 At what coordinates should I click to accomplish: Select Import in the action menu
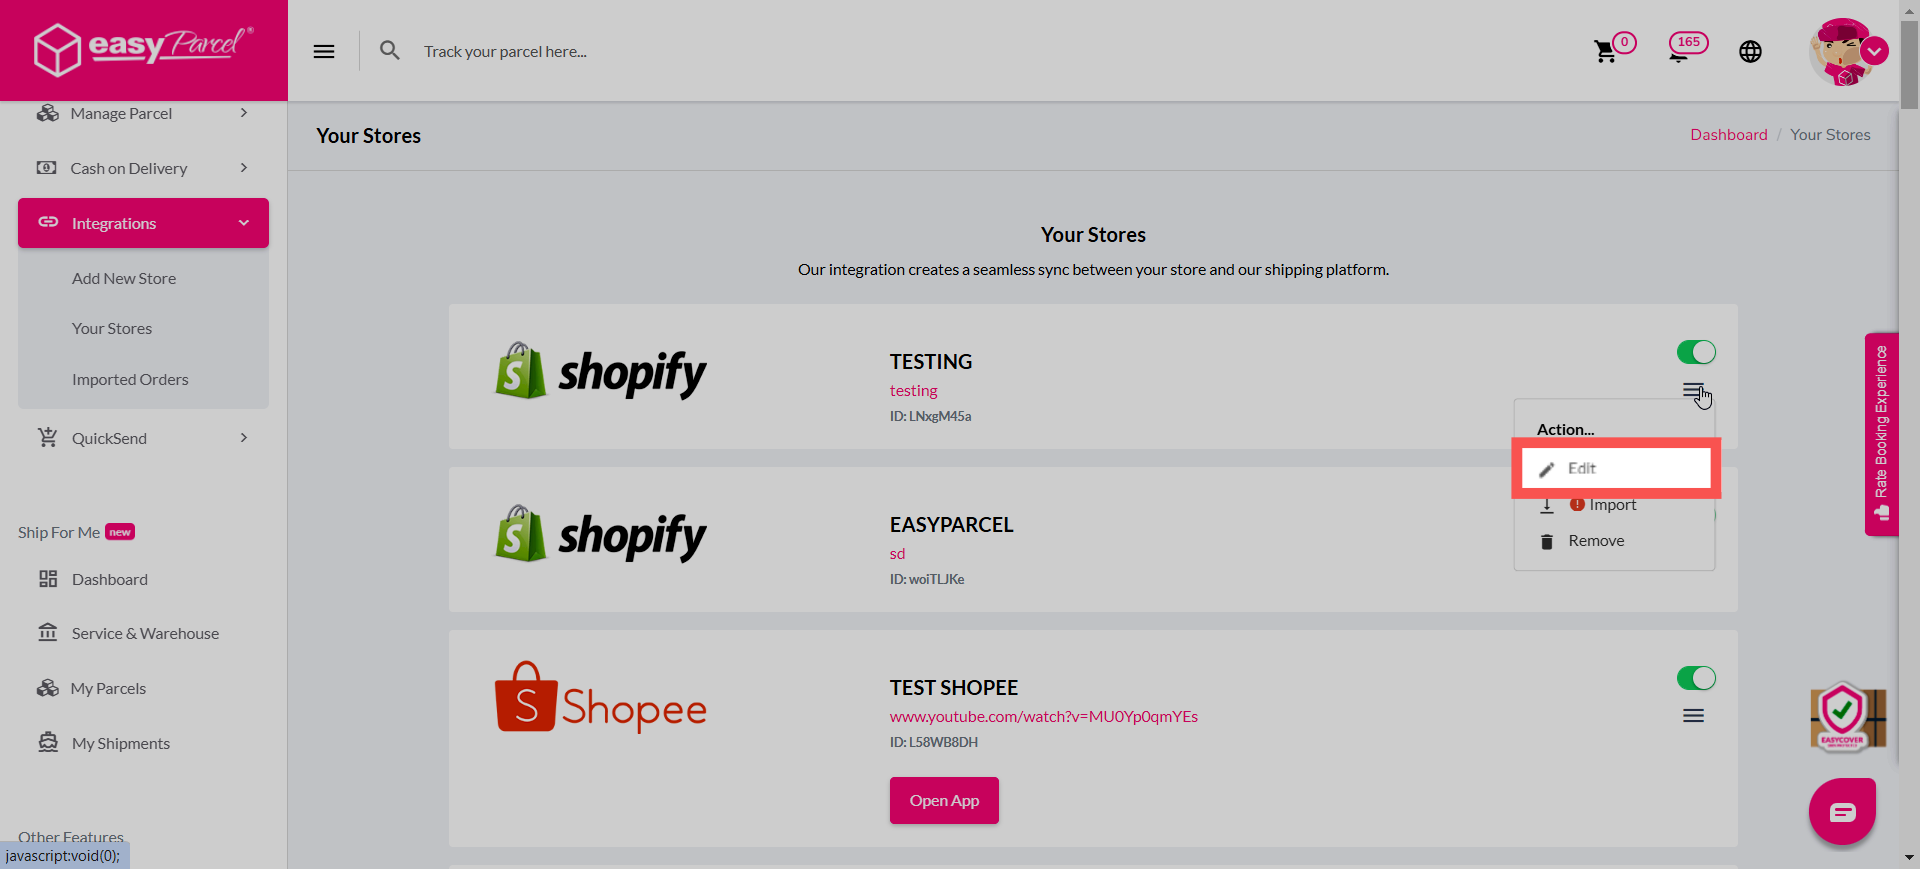click(x=1613, y=505)
